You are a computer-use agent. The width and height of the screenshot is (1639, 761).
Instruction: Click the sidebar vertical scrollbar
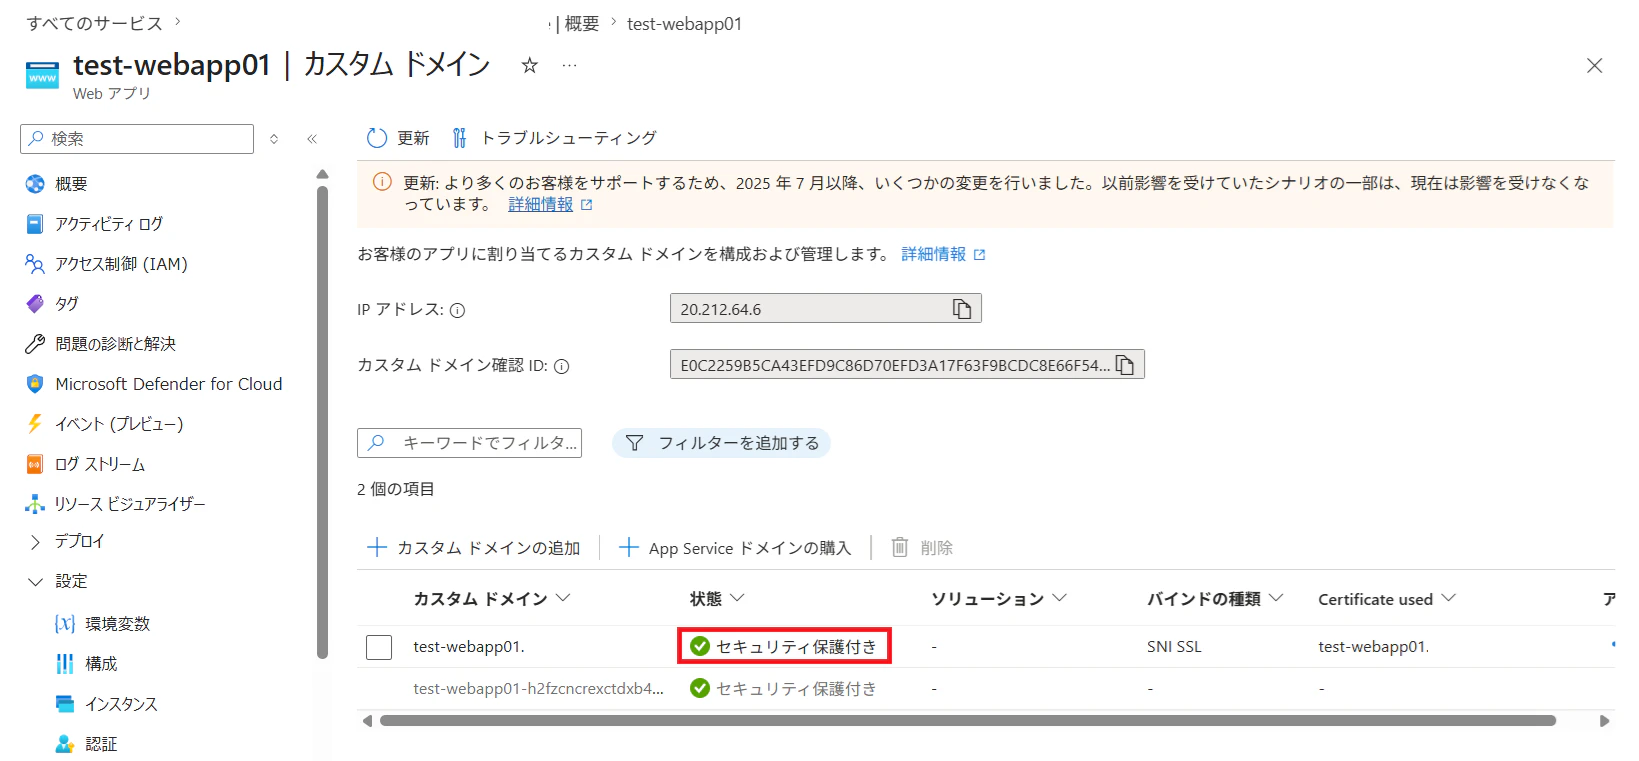[x=322, y=423]
